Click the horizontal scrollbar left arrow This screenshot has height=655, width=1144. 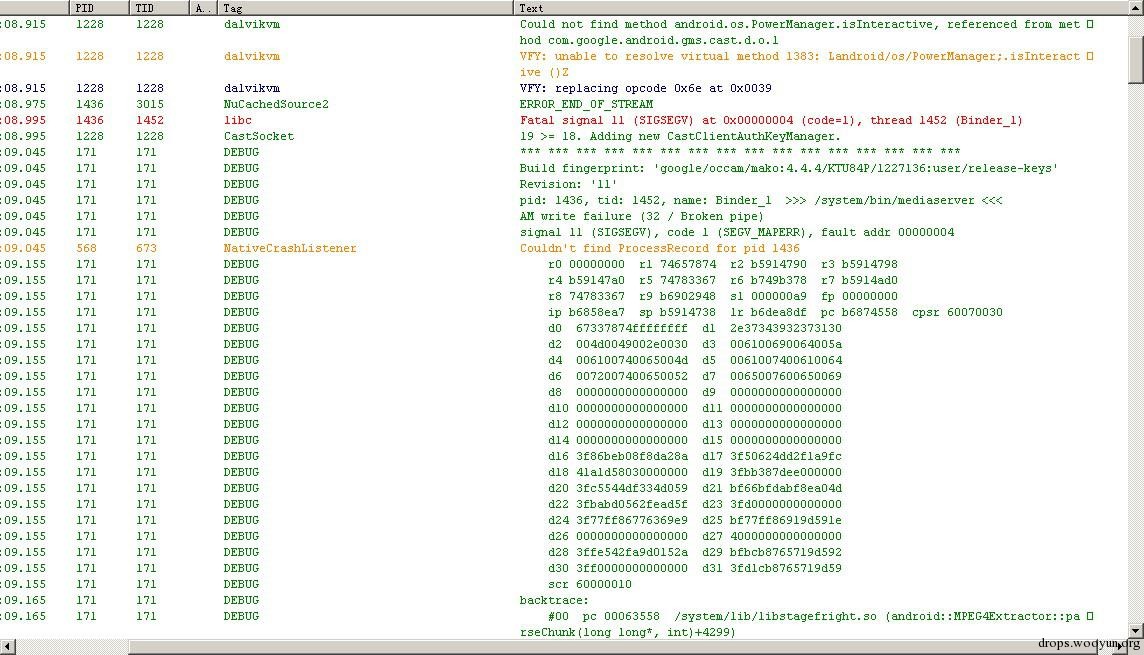click(x=7, y=647)
